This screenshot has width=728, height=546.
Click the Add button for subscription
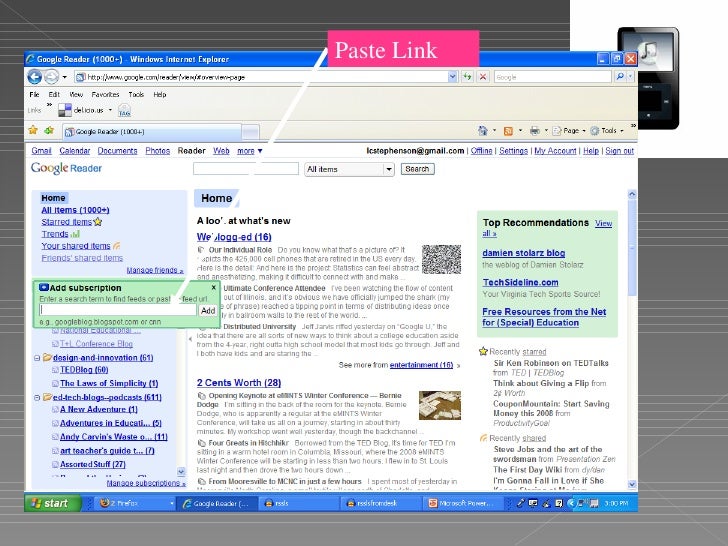208,311
